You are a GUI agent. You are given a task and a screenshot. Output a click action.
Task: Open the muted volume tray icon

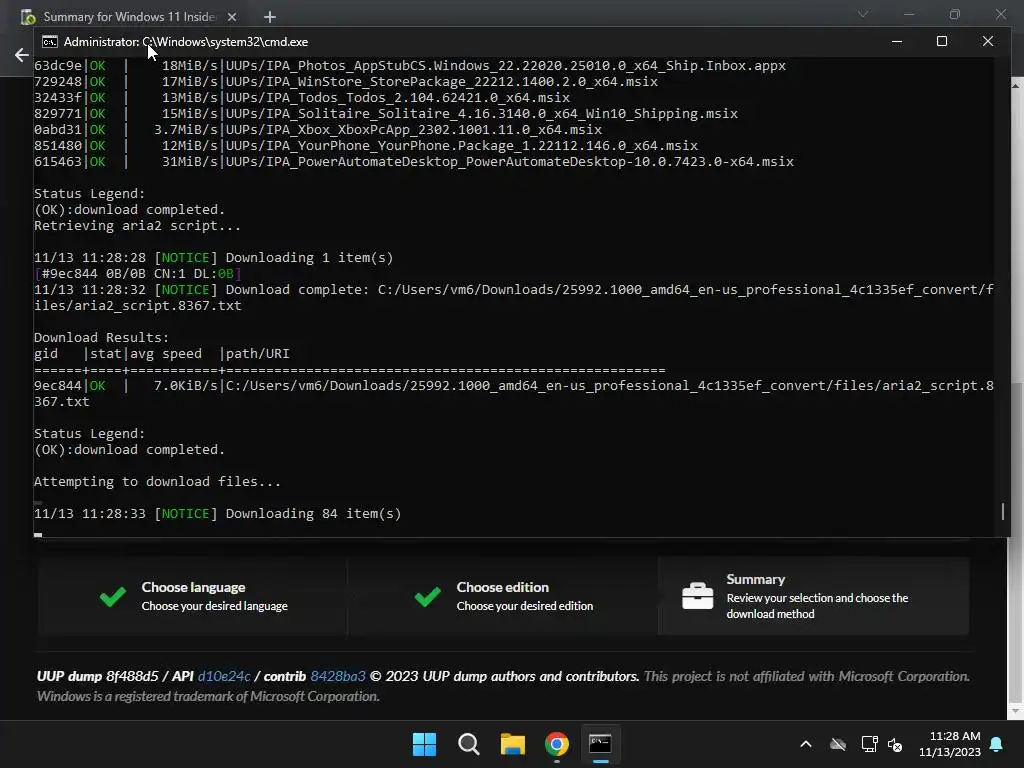point(895,744)
